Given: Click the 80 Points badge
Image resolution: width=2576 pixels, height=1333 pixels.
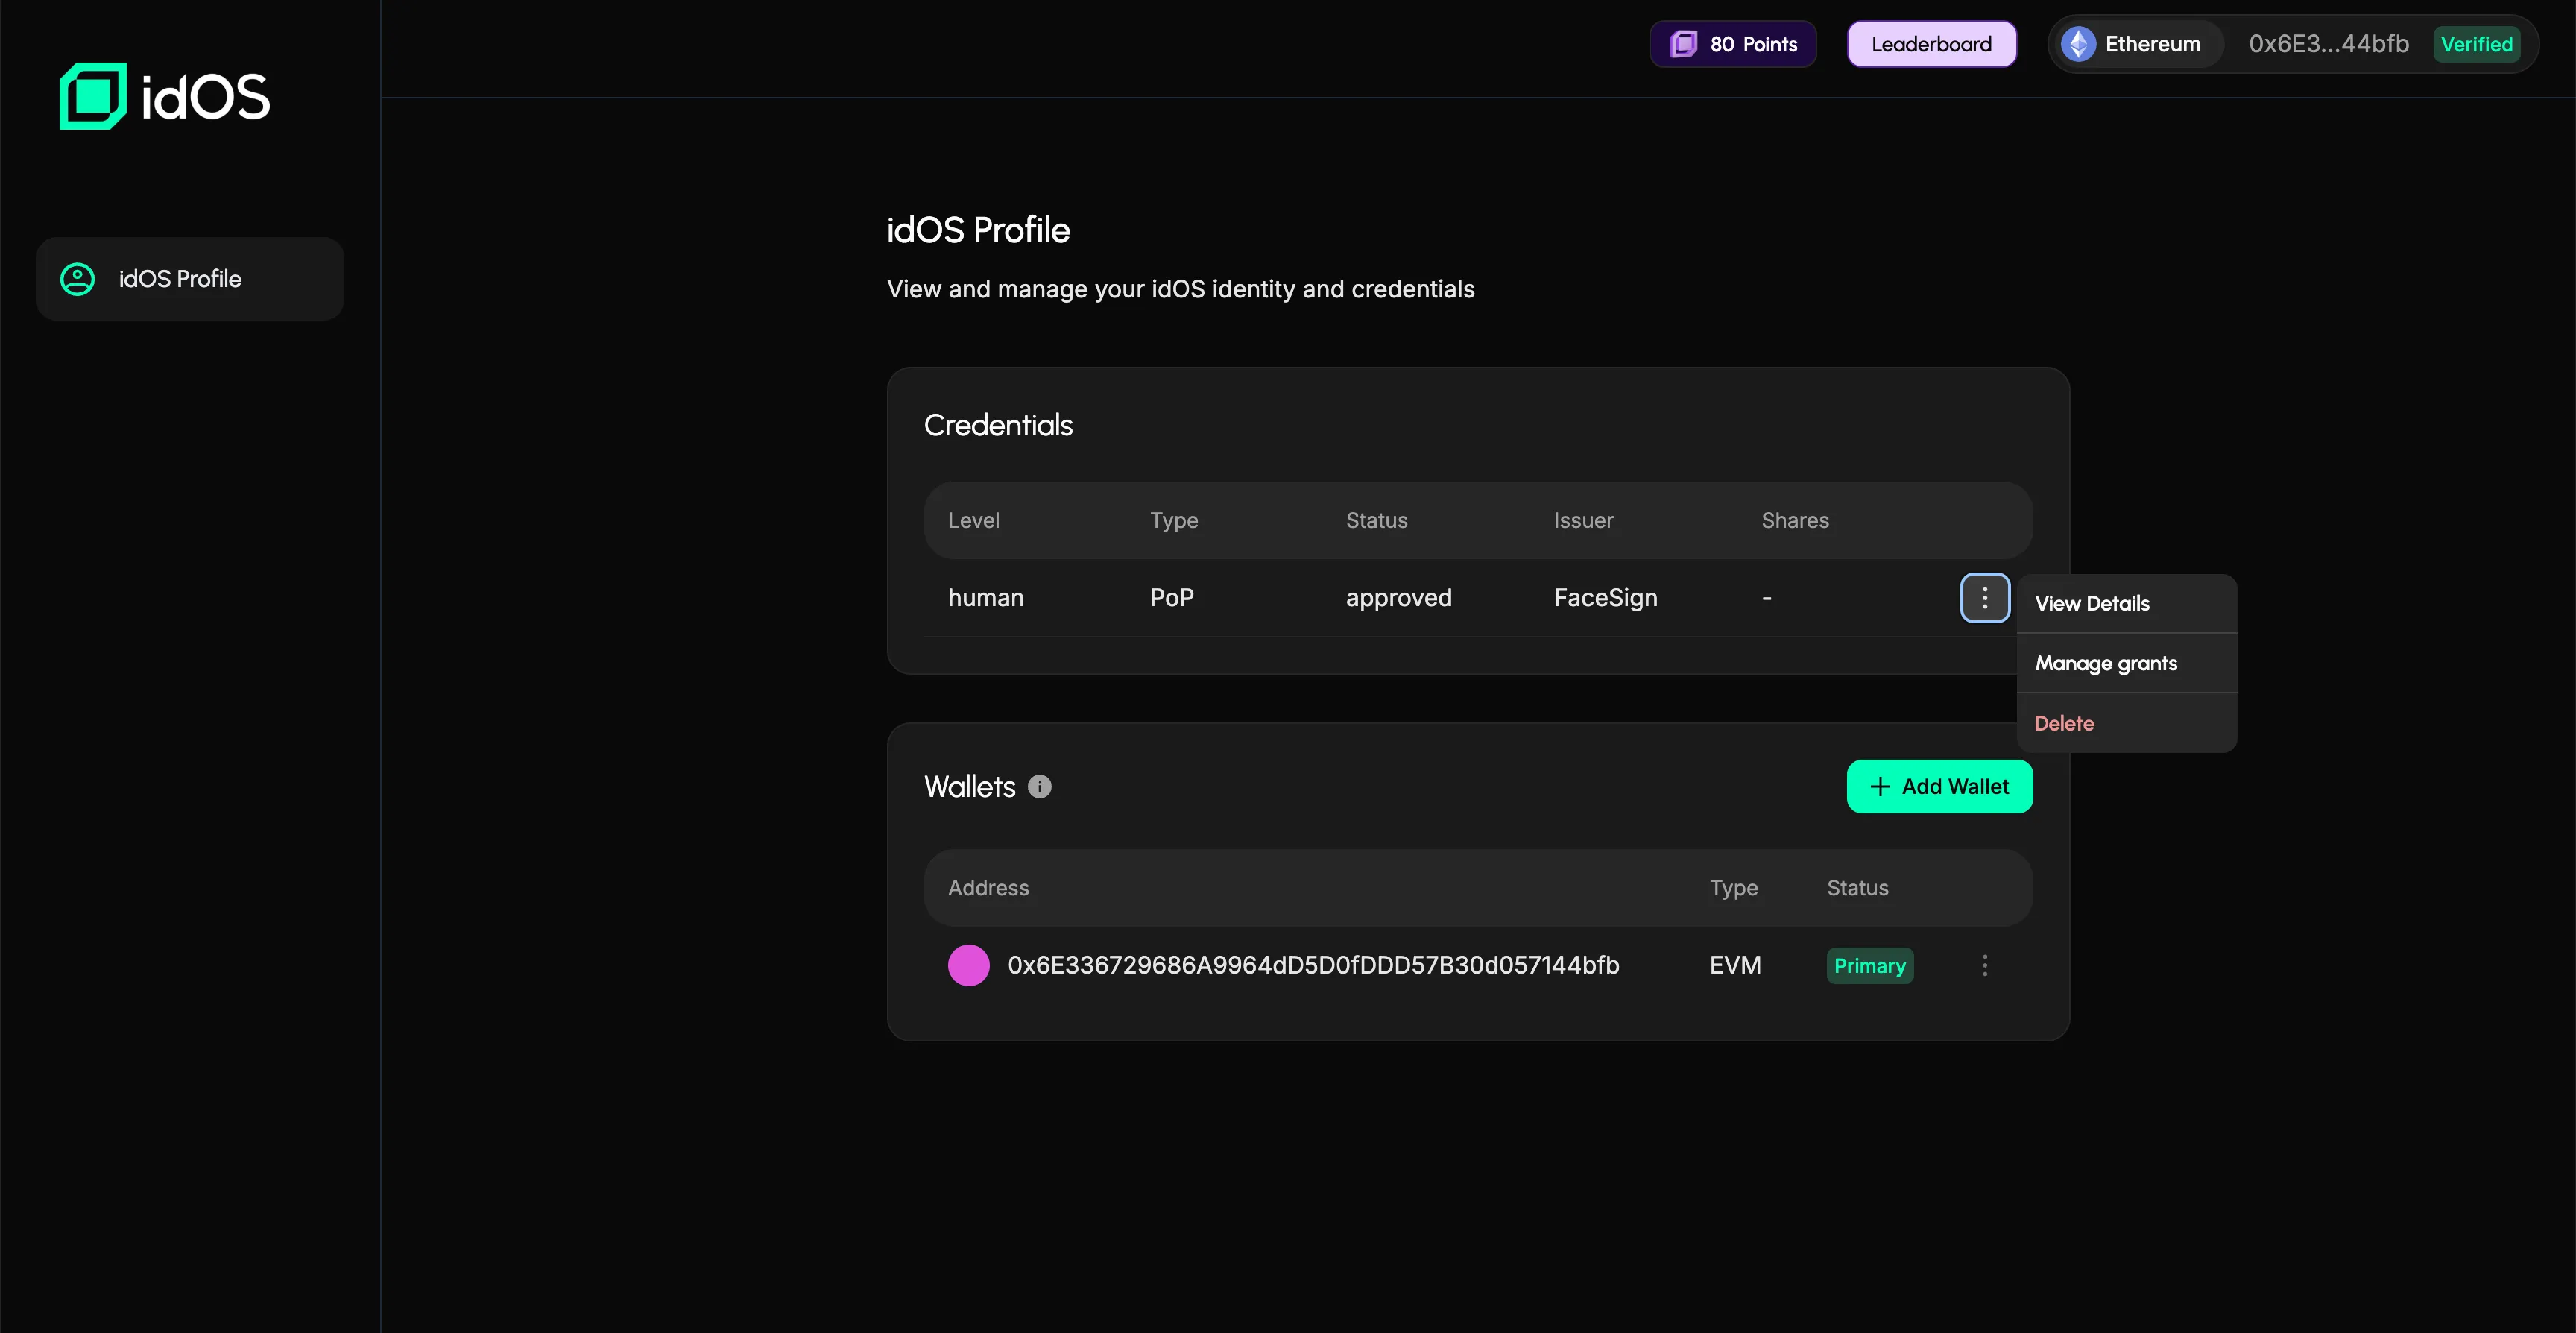Looking at the screenshot, I should (x=1733, y=44).
